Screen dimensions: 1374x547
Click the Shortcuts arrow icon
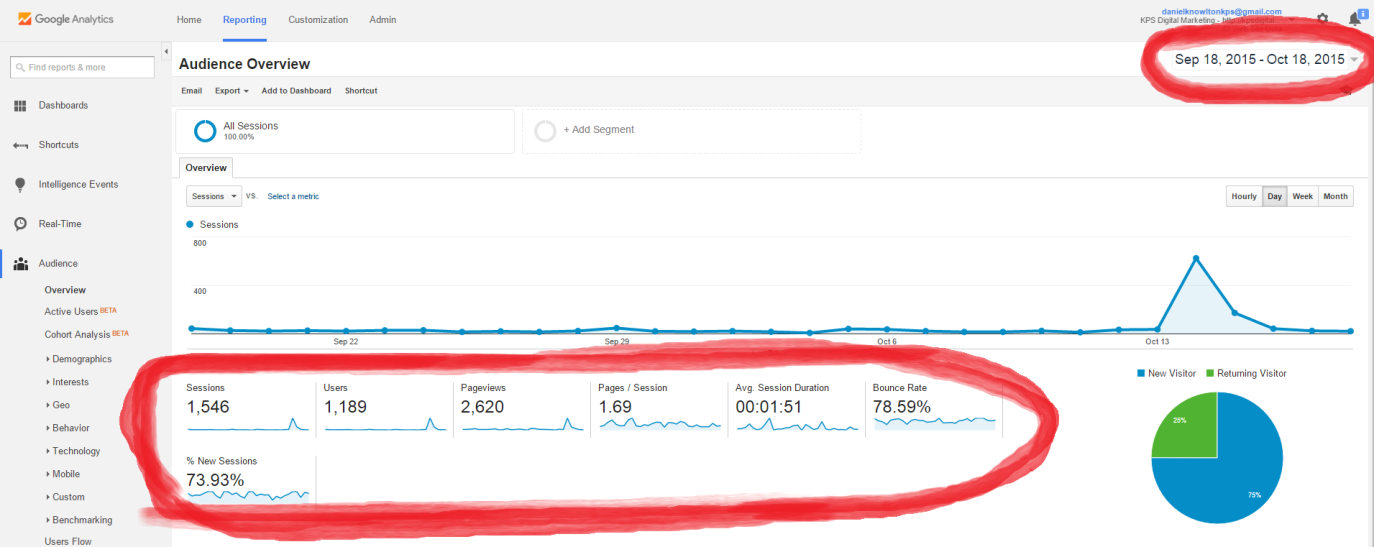tap(20, 145)
